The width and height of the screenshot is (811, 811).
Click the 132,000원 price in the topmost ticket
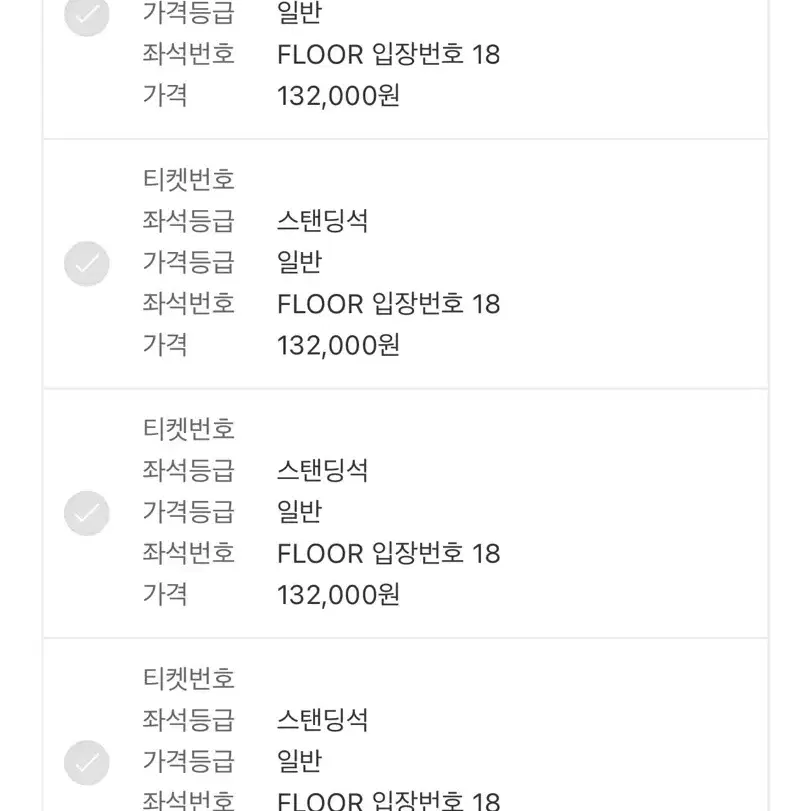click(x=338, y=96)
